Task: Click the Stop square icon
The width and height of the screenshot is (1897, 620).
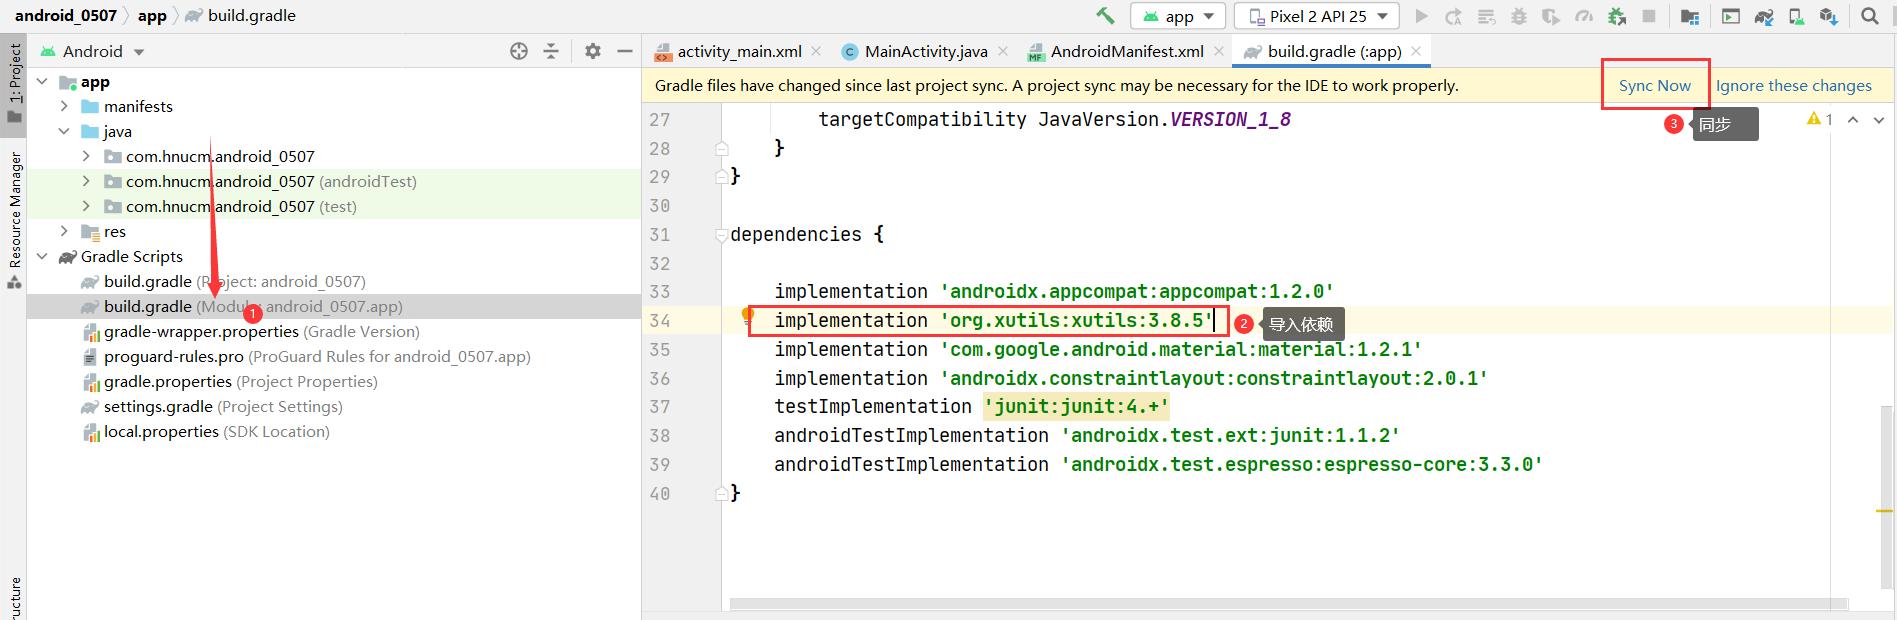Action: point(1649,16)
